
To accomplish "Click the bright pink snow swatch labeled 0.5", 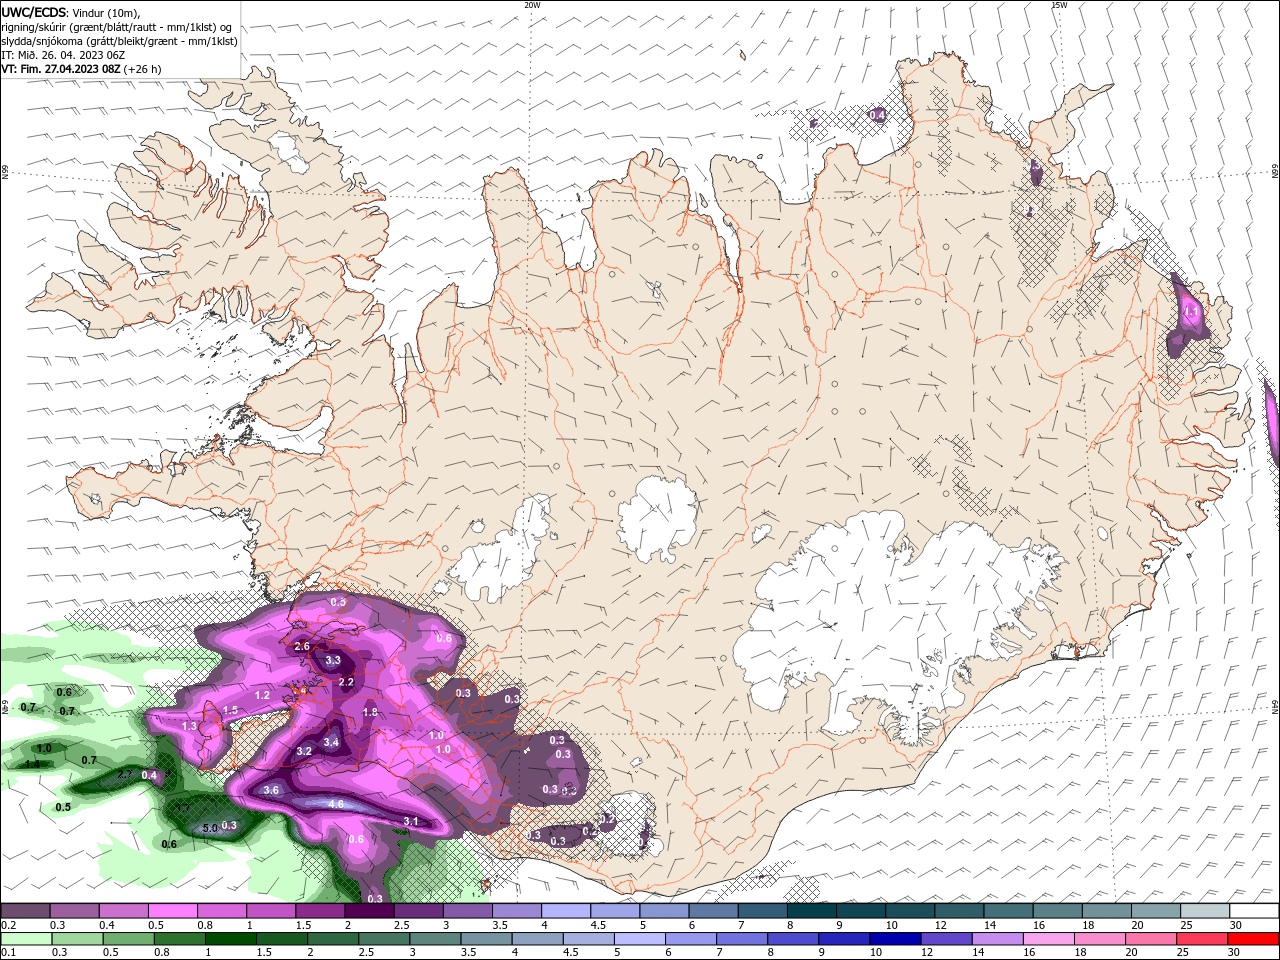I will pos(172,911).
